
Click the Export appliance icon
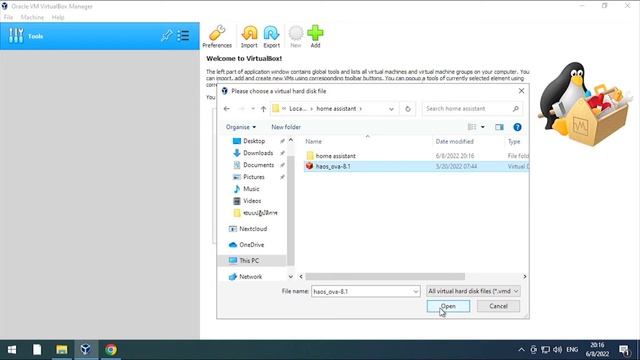pyautogui.click(x=271, y=36)
